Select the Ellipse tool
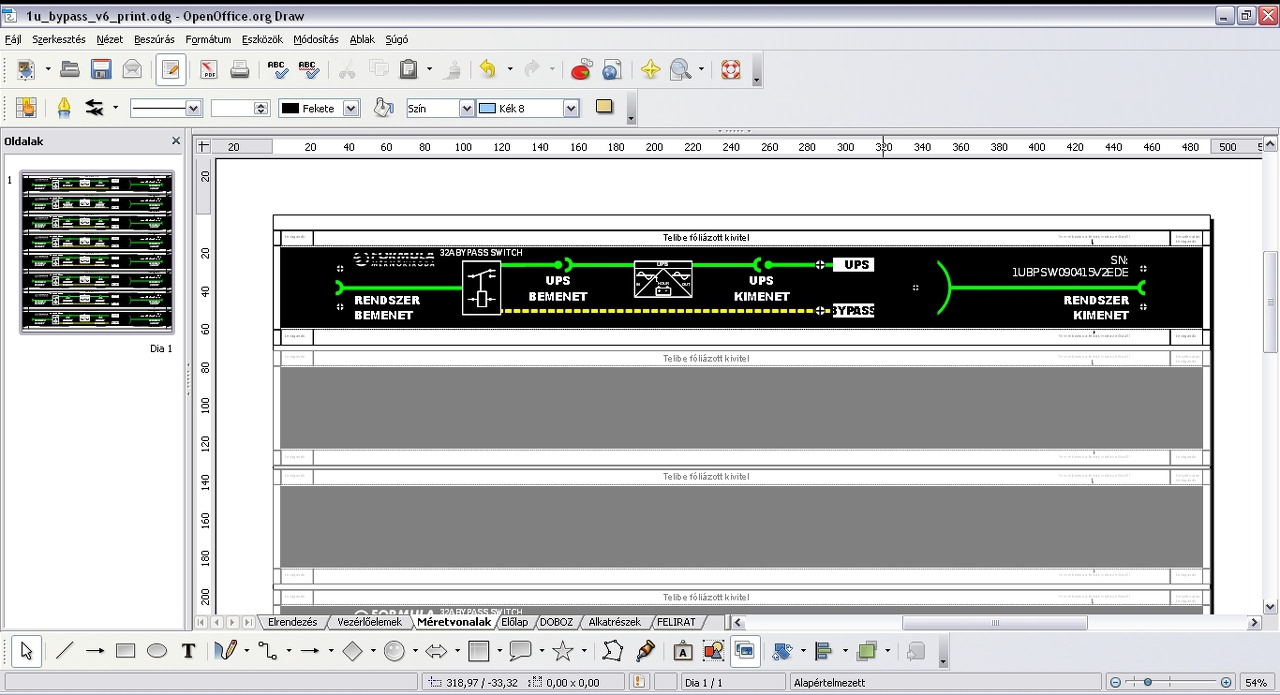The width and height of the screenshot is (1280, 695). click(x=157, y=651)
